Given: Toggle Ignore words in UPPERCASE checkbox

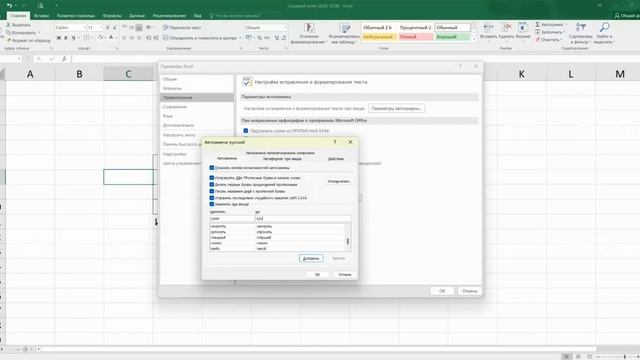Looking at the screenshot, I should [246, 131].
